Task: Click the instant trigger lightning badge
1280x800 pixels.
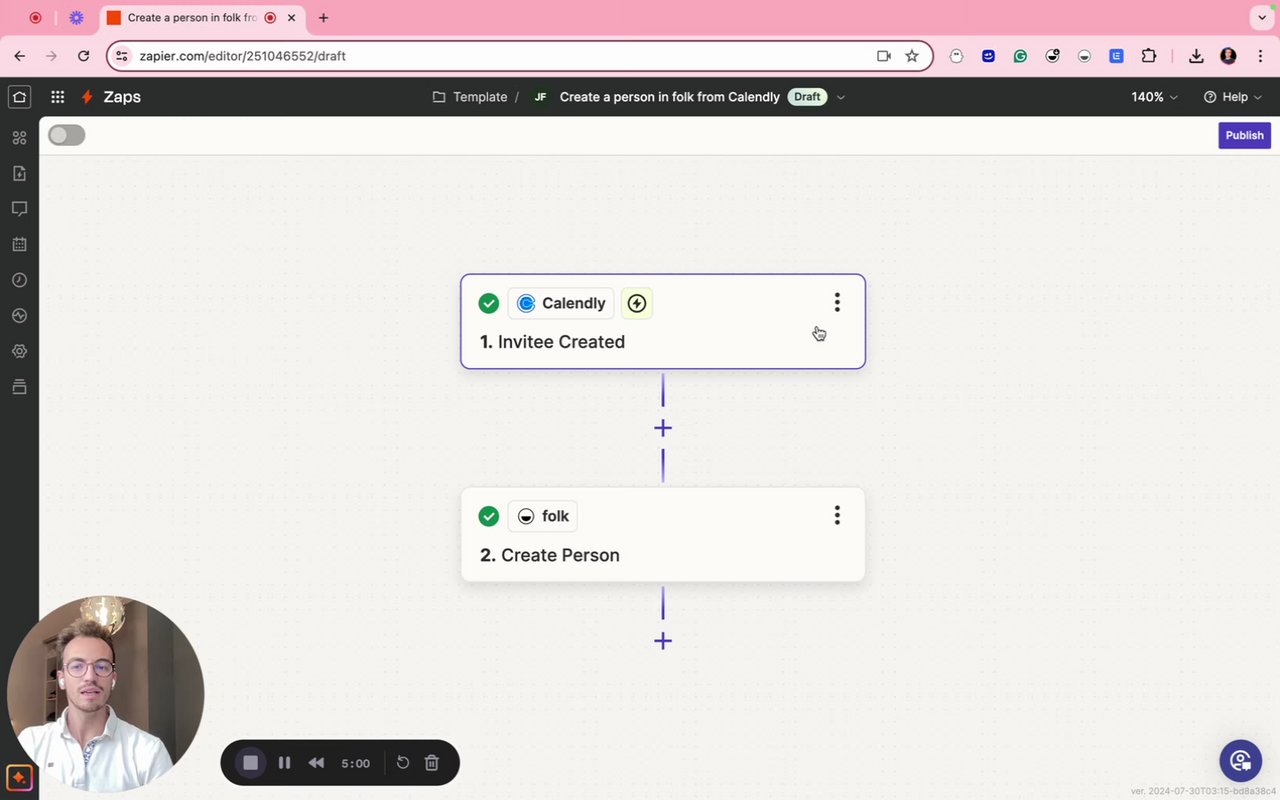Action: pyautogui.click(x=637, y=303)
